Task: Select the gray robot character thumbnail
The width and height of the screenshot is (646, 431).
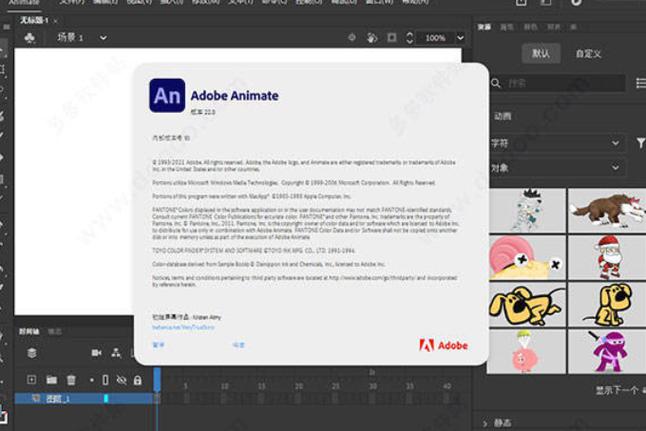Action: click(x=527, y=210)
